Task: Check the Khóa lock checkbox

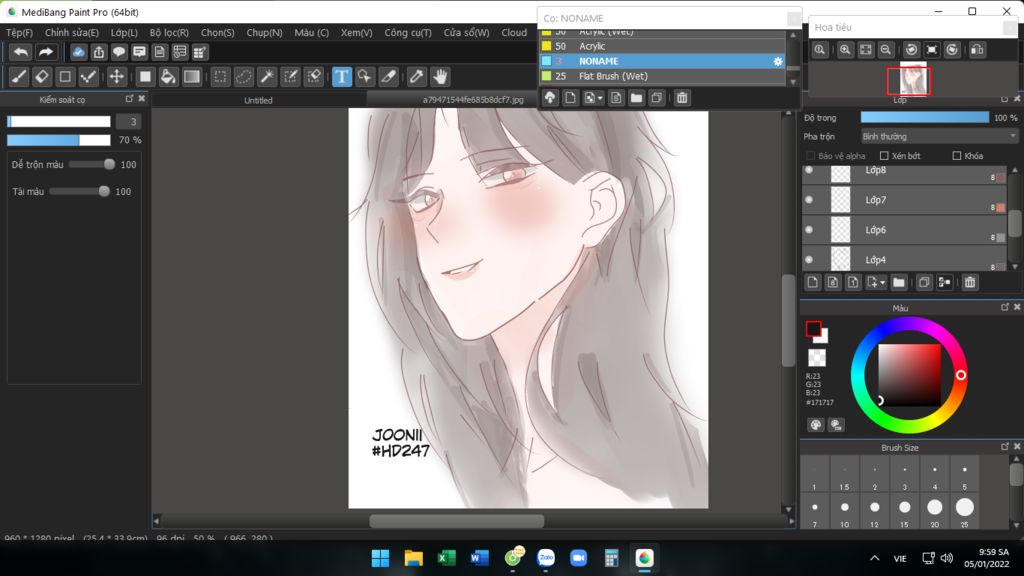Action: (x=957, y=156)
